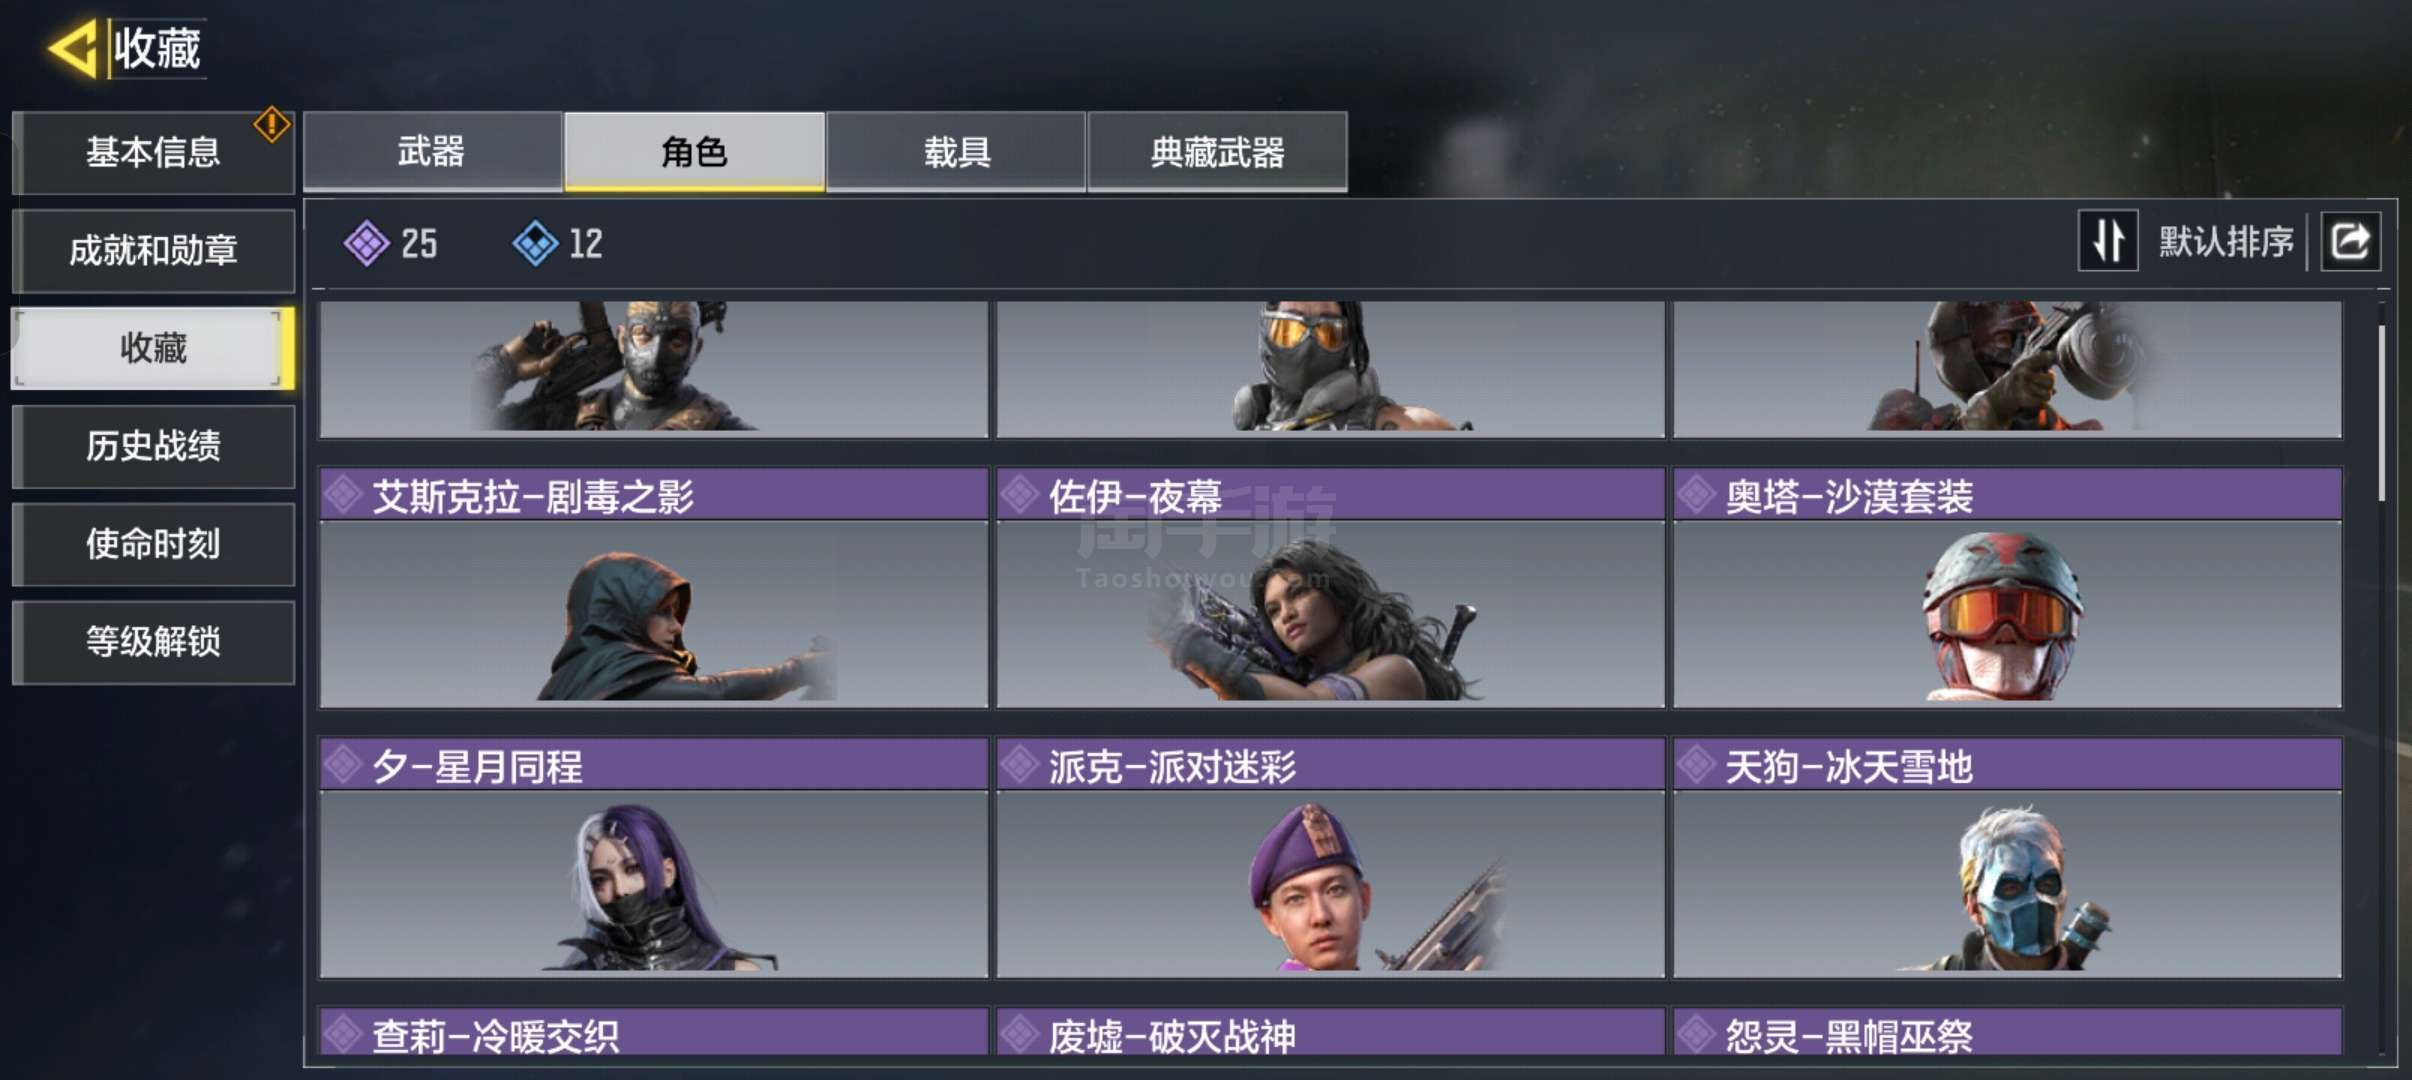Click the yellow back arrow icon
This screenshot has width=2412, height=1080.
[73, 48]
